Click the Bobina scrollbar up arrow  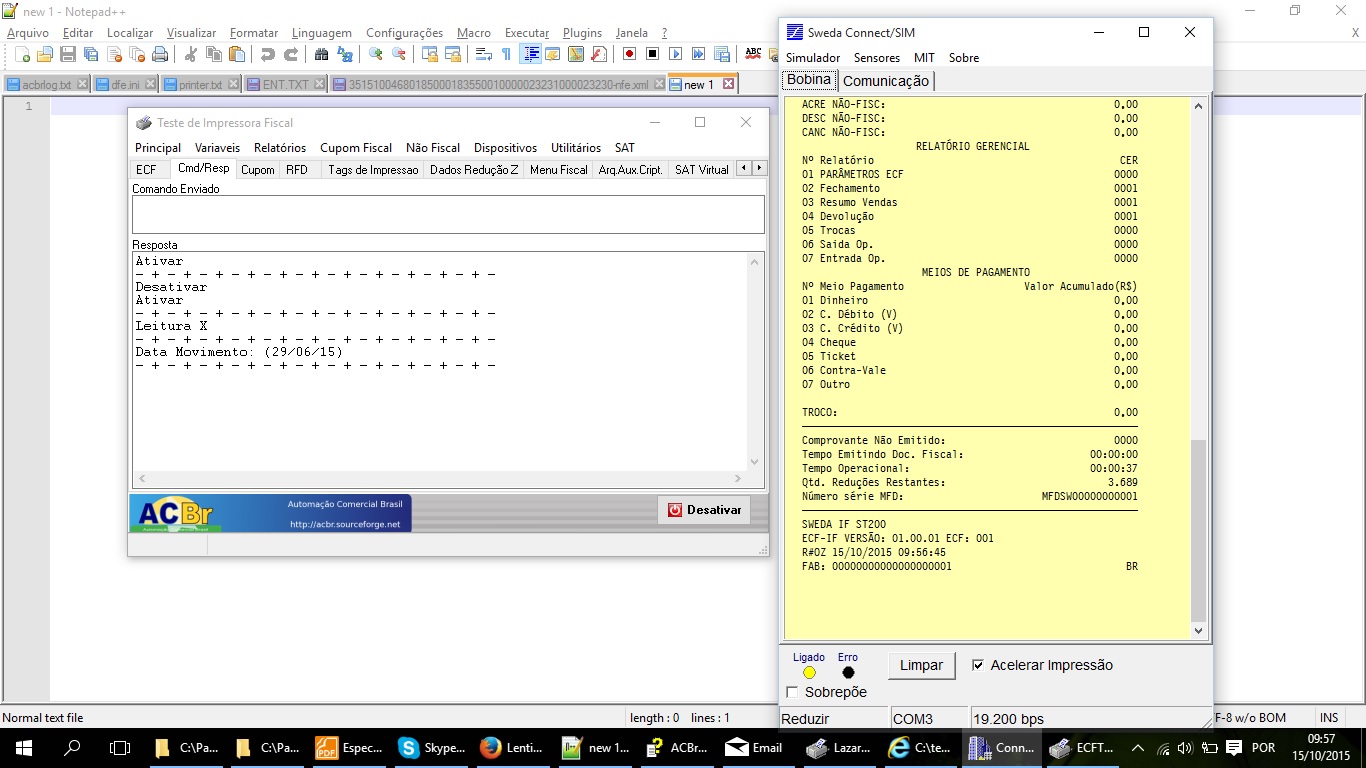(x=1199, y=105)
